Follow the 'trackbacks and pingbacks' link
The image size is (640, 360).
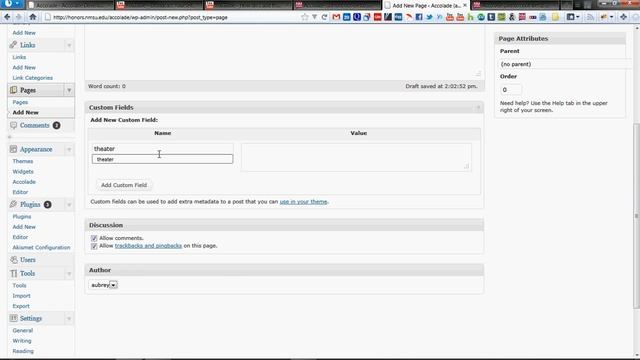(148, 246)
